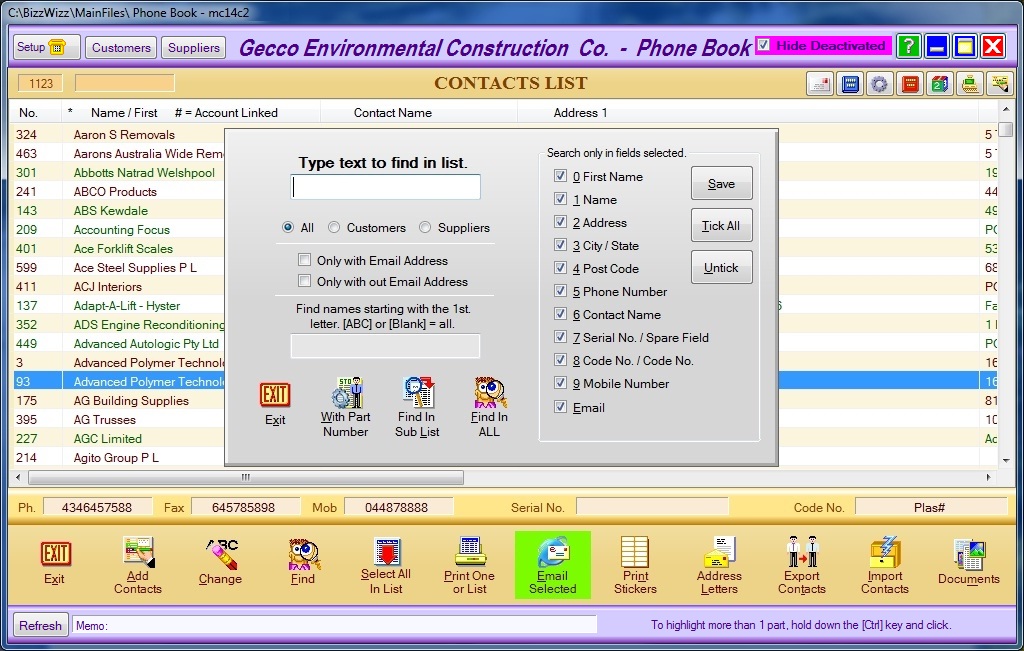Click the yellow card with pen toolbar icon
The image size is (1024, 651).
point(999,84)
